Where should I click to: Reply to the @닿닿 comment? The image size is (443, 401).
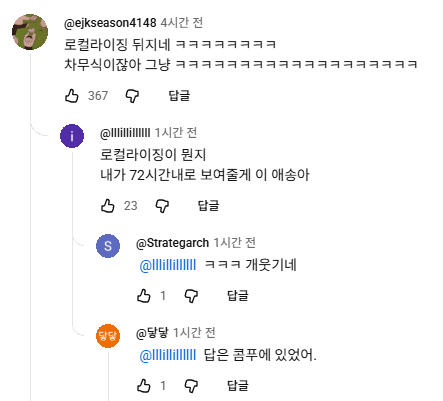(238, 386)
